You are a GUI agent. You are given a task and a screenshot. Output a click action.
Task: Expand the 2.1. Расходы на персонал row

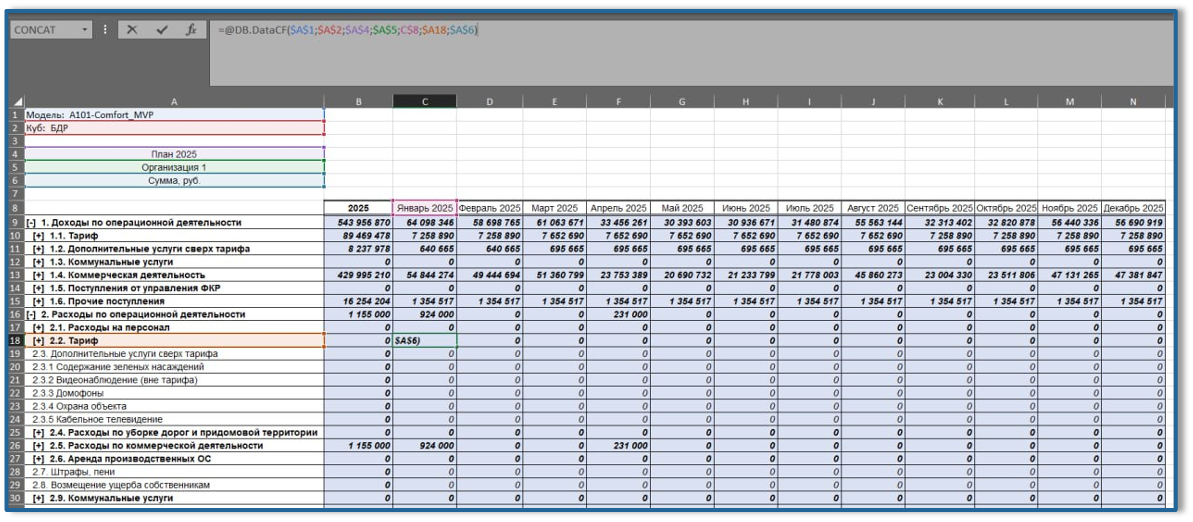coord(38,327)
